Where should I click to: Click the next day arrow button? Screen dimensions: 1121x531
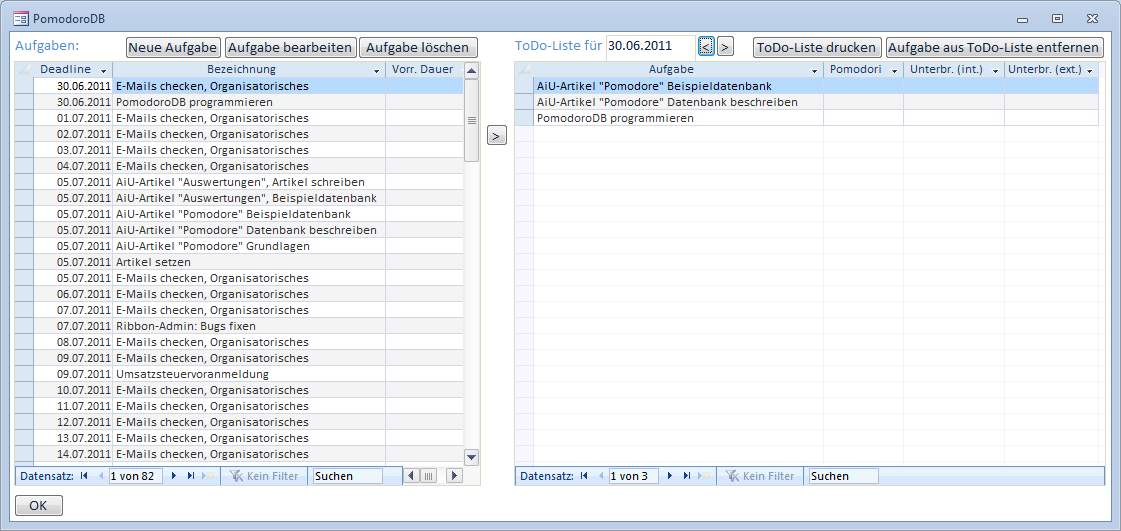(726, 46)
